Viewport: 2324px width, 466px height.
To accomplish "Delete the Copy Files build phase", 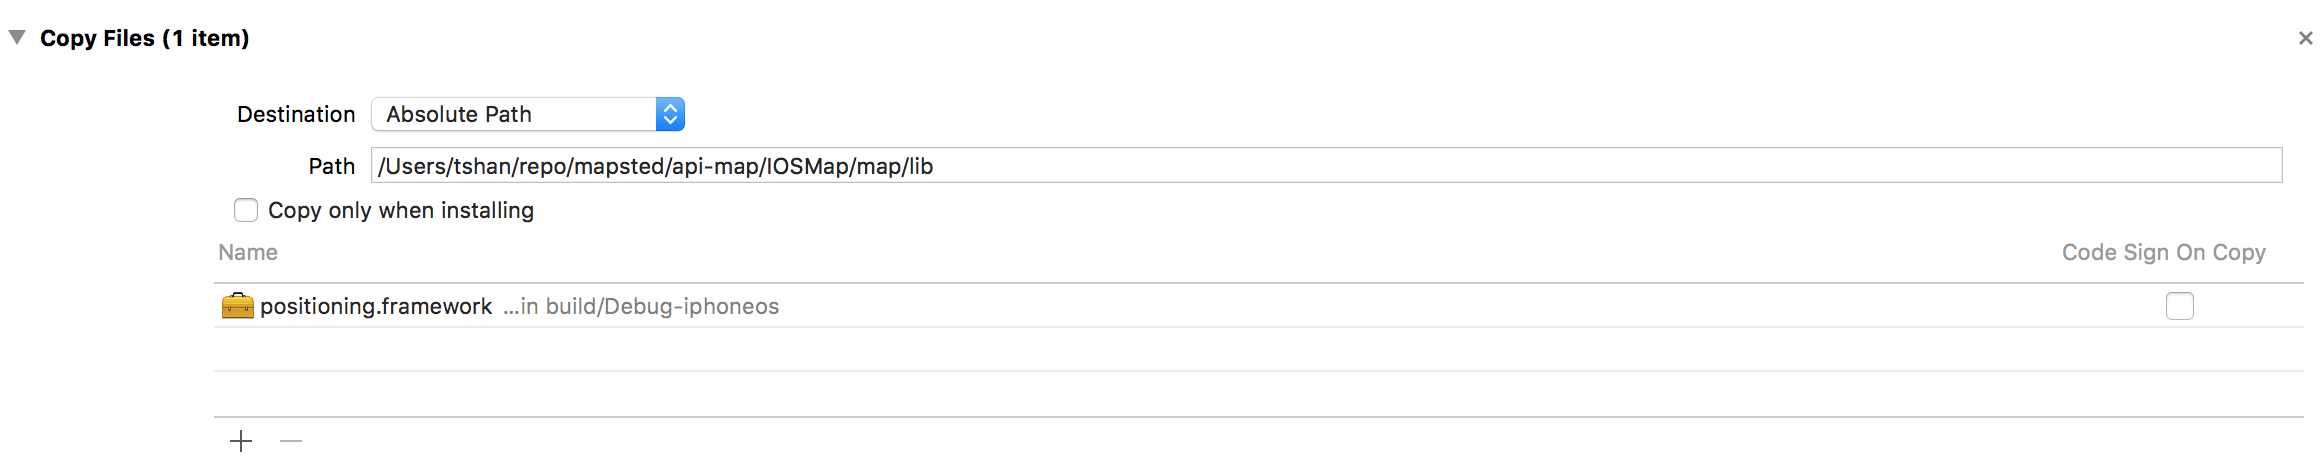I will tap(2305, 38).
